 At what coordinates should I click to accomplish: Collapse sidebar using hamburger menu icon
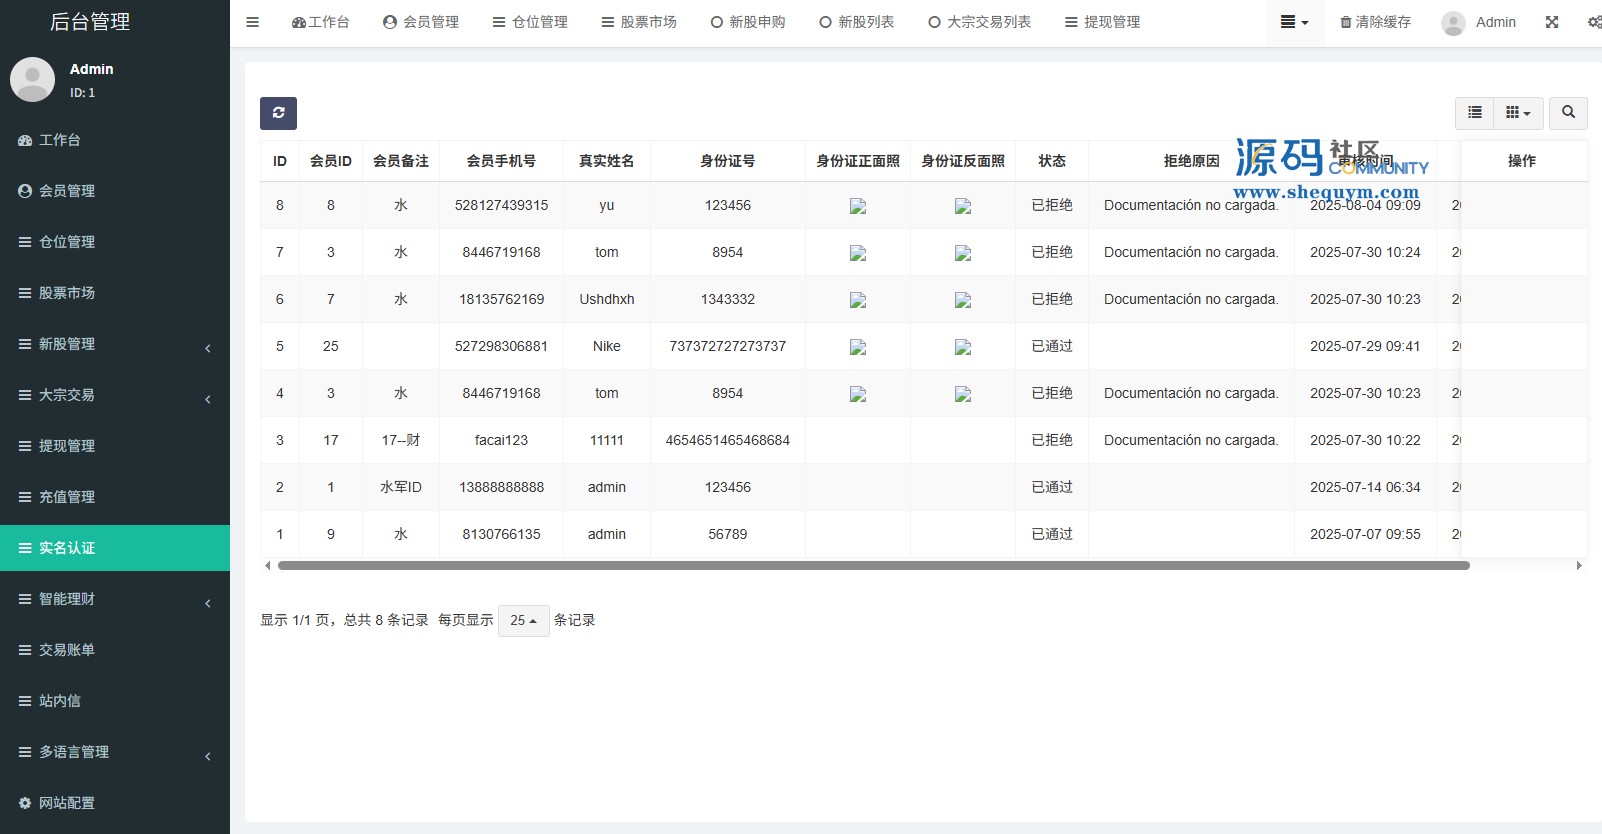[253, 22]
